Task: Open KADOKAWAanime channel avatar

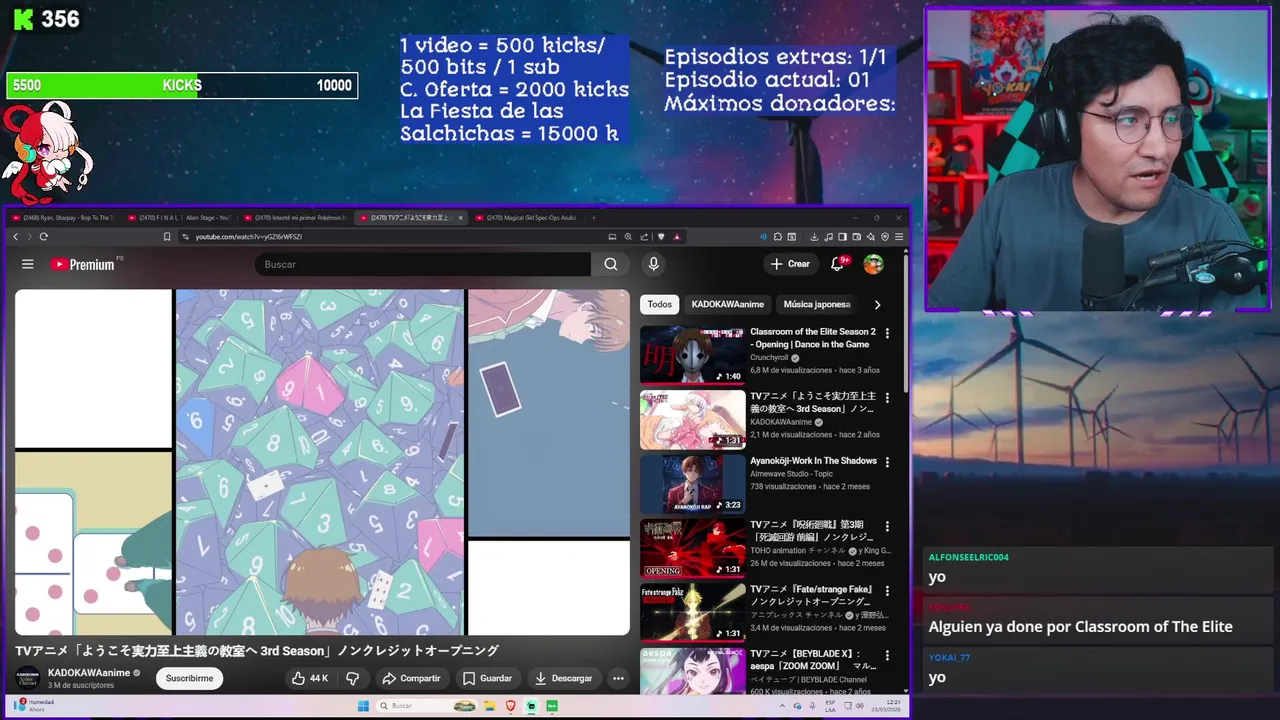Action: tap(28, 678)
